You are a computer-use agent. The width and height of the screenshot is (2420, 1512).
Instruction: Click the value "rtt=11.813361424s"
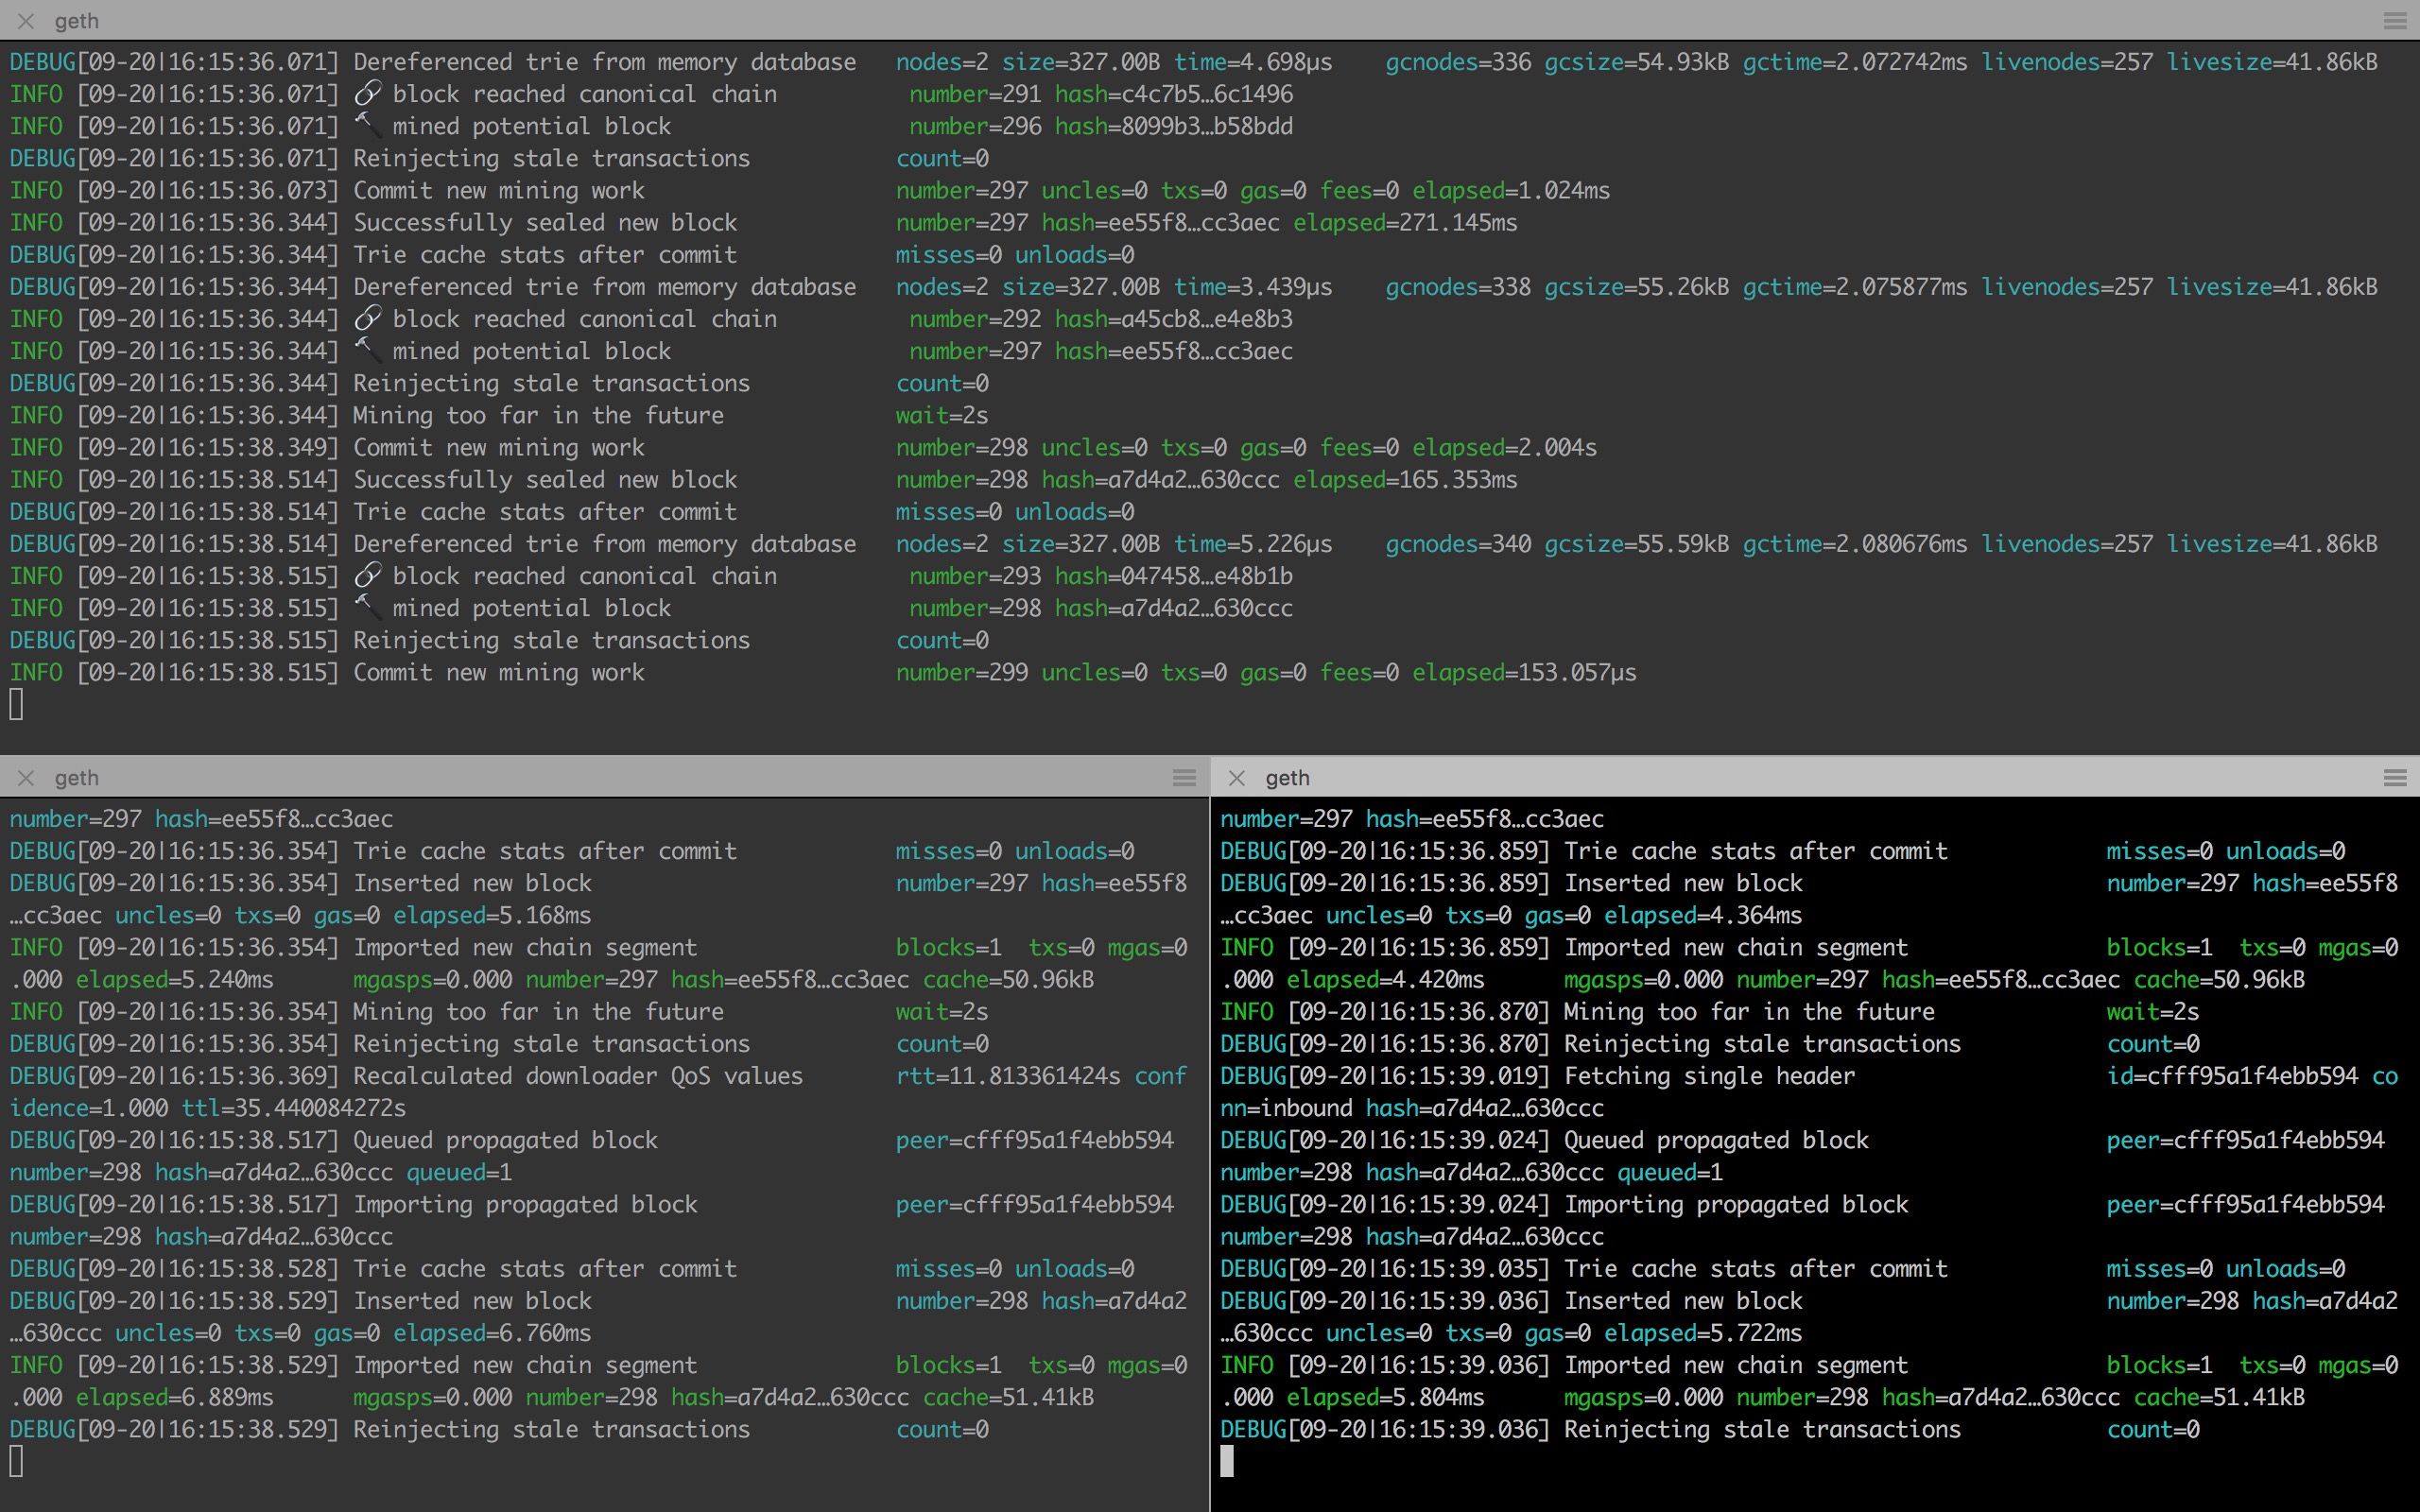coord(1008,1076)
